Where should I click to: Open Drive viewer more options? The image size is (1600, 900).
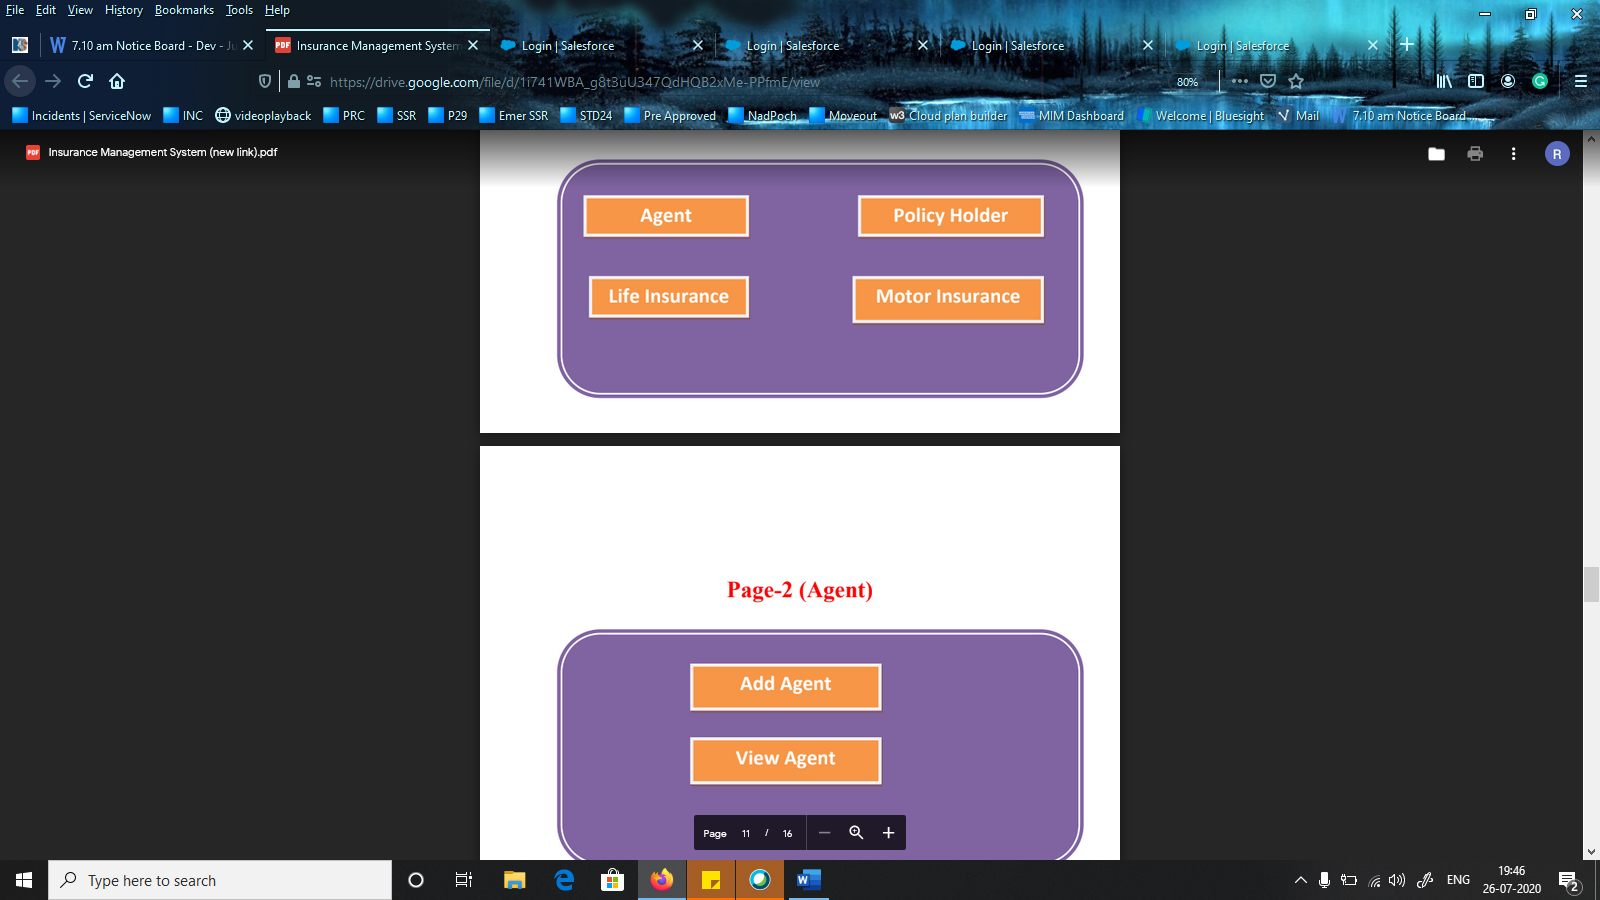(x=1513, y=154)
